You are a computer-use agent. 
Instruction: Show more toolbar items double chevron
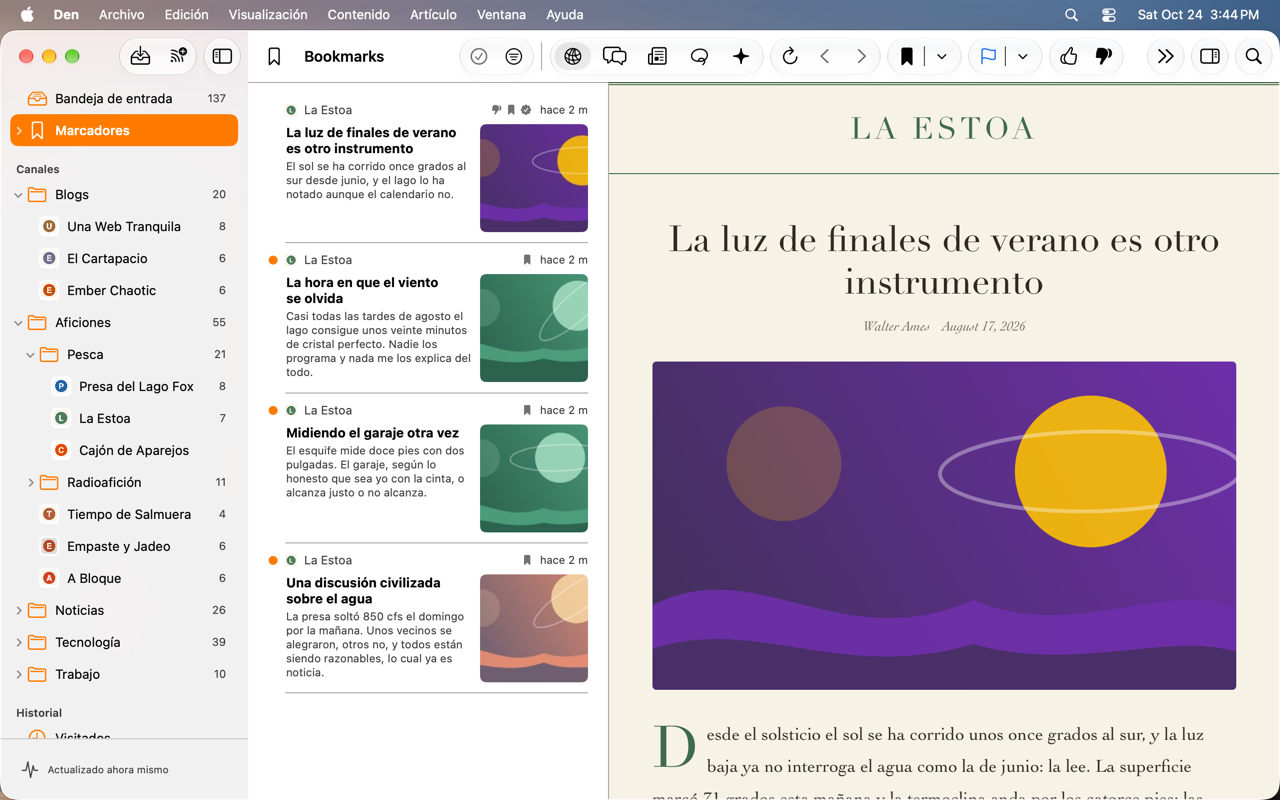[x=1165, y=57]
